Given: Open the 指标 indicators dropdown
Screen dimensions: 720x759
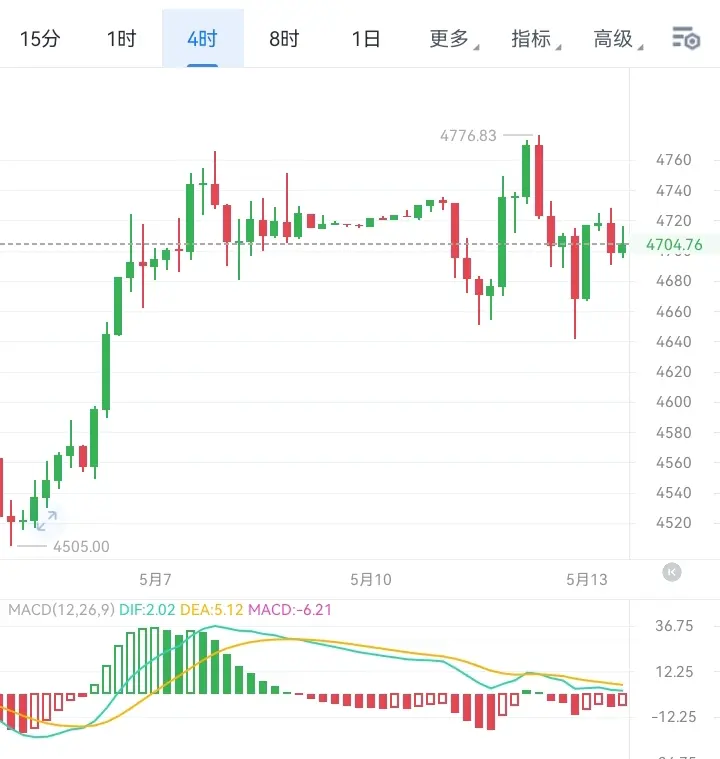Looking at the screenshot, I should pyautogui.click(x=536, y=39).
